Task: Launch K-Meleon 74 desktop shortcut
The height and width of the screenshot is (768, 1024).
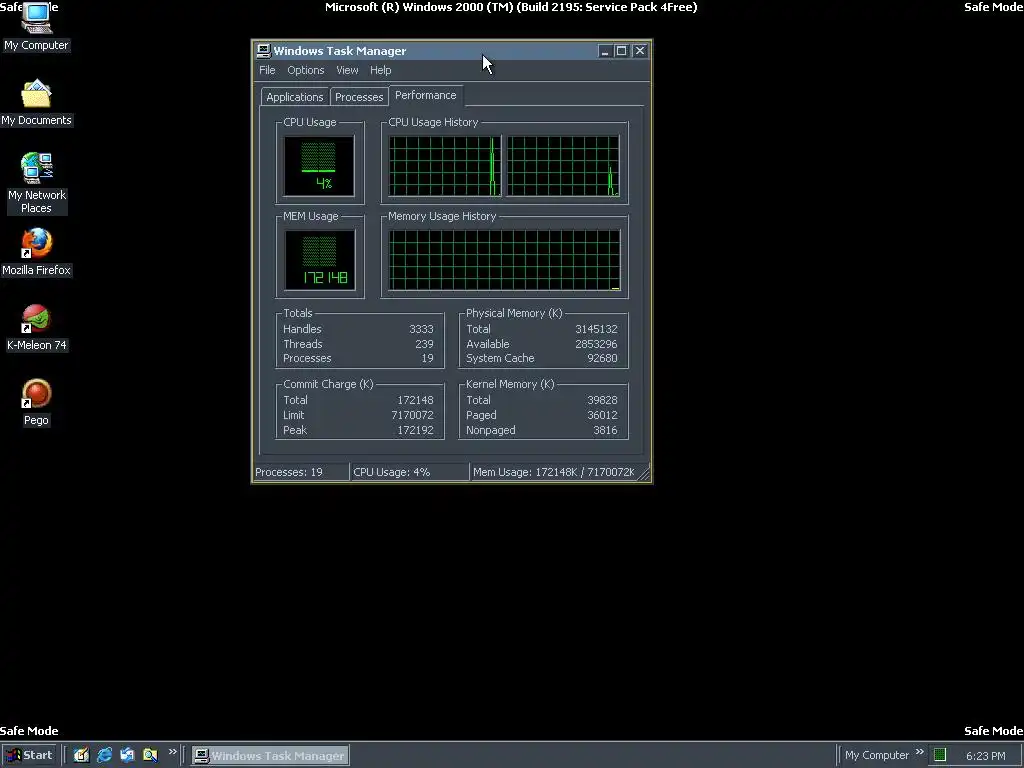Action: (x=36, y=328)
